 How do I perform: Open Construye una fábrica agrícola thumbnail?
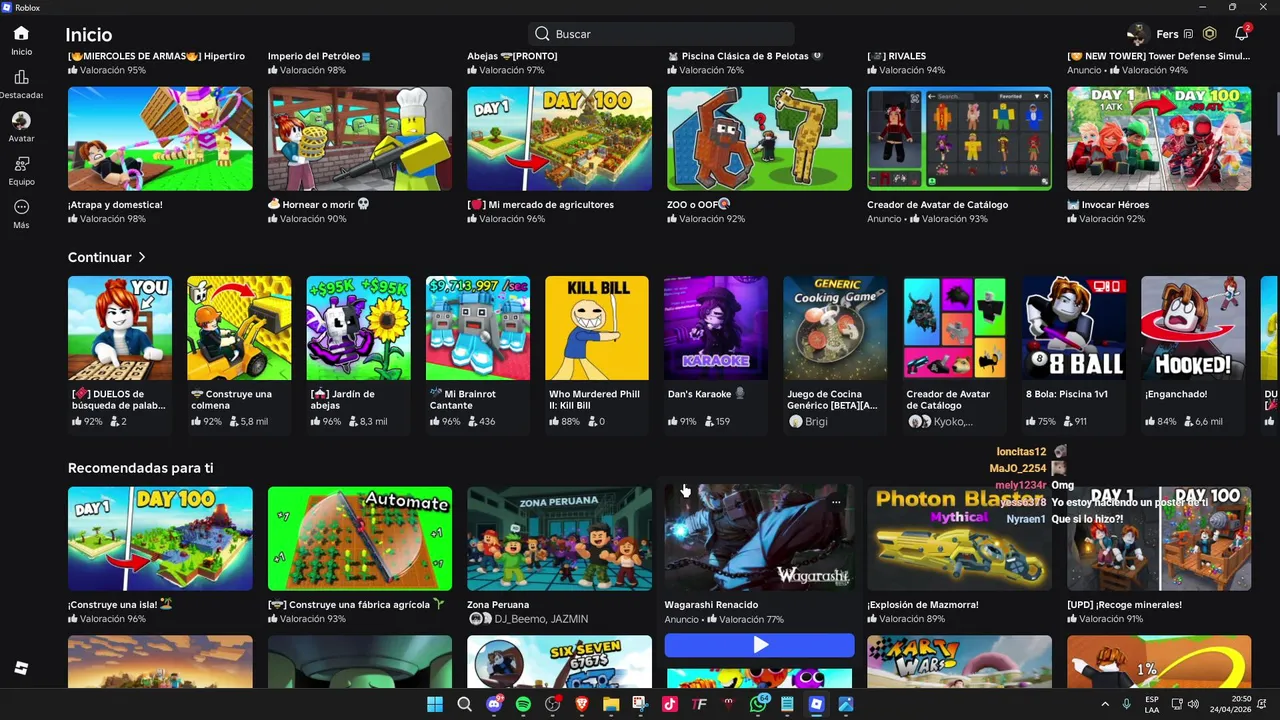(x=360, y=538)
